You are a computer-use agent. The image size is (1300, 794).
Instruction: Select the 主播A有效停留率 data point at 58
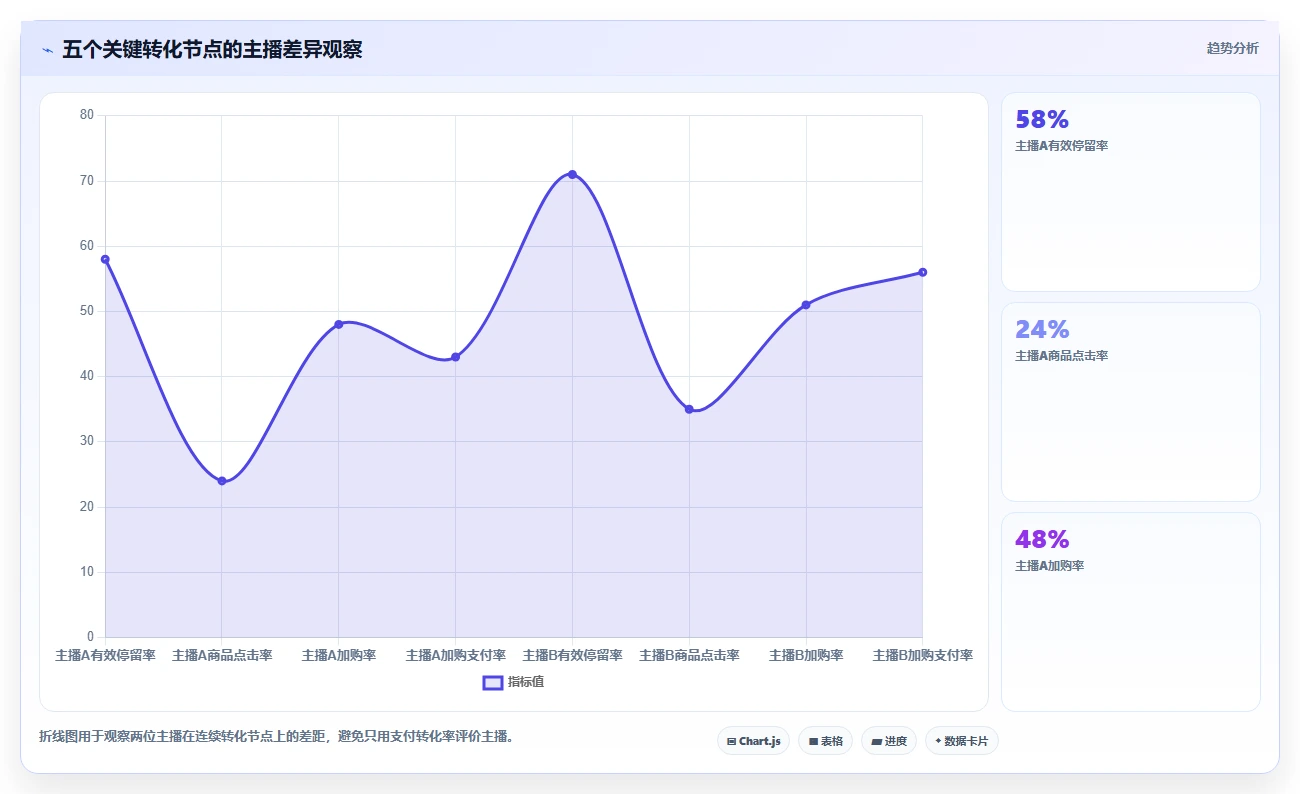click(105, 259)
